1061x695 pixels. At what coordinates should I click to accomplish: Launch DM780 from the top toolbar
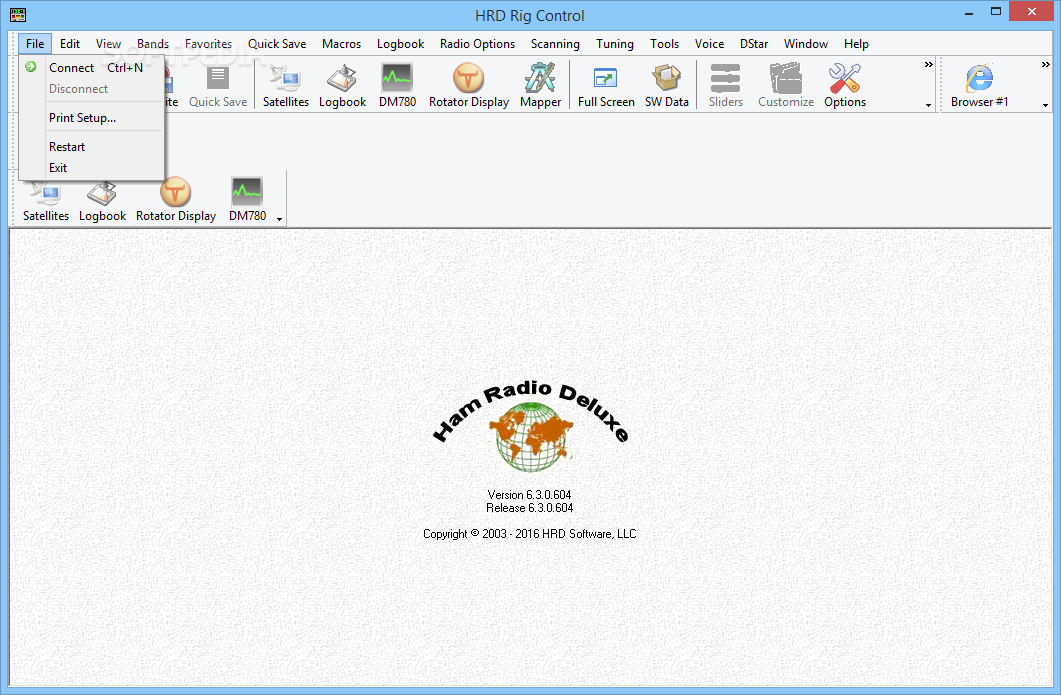coord(397,85)
